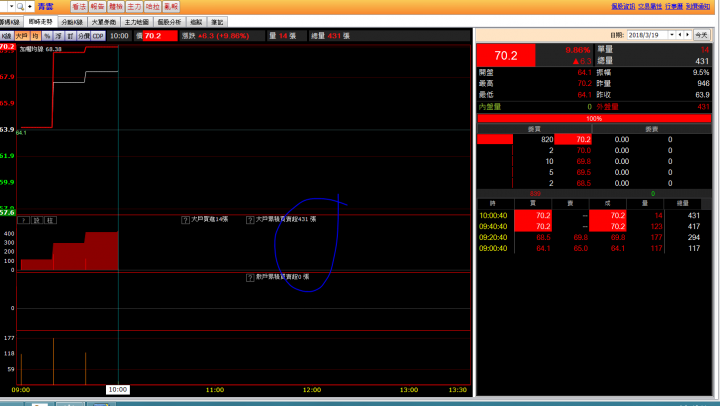Screen dimensions: 720x406
Task: Switch to the 即時走勢 tab
Action: pyautogui.click(x=40, y=22)
